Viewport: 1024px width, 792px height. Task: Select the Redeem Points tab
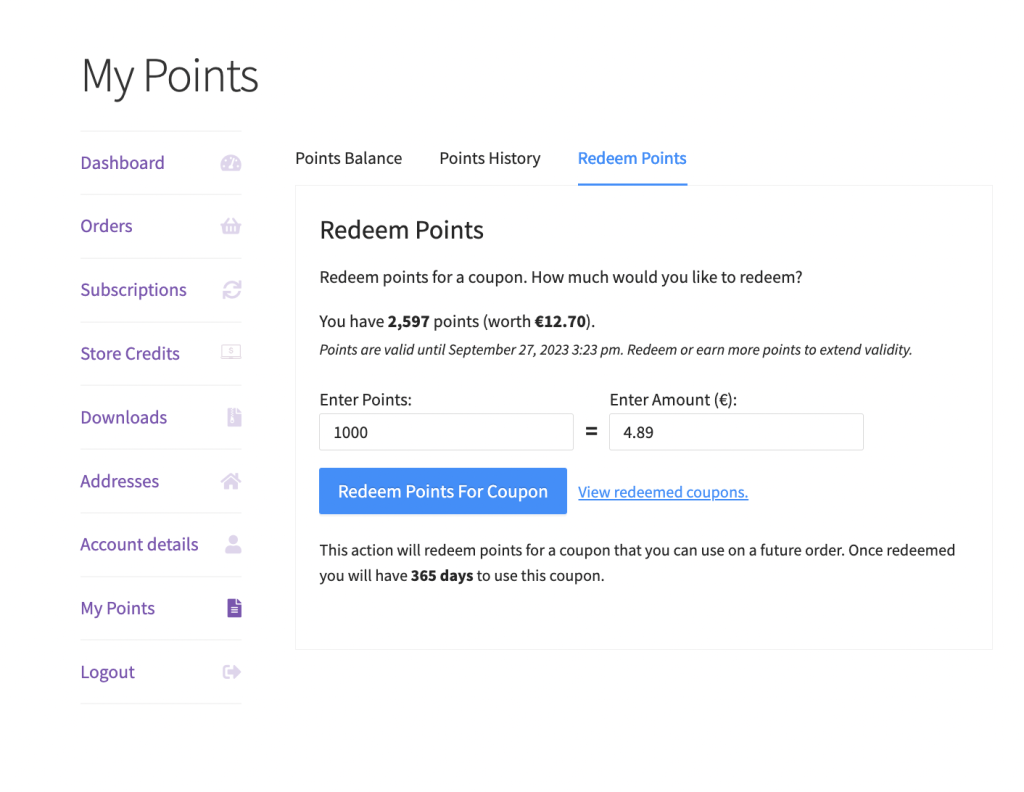632,158
